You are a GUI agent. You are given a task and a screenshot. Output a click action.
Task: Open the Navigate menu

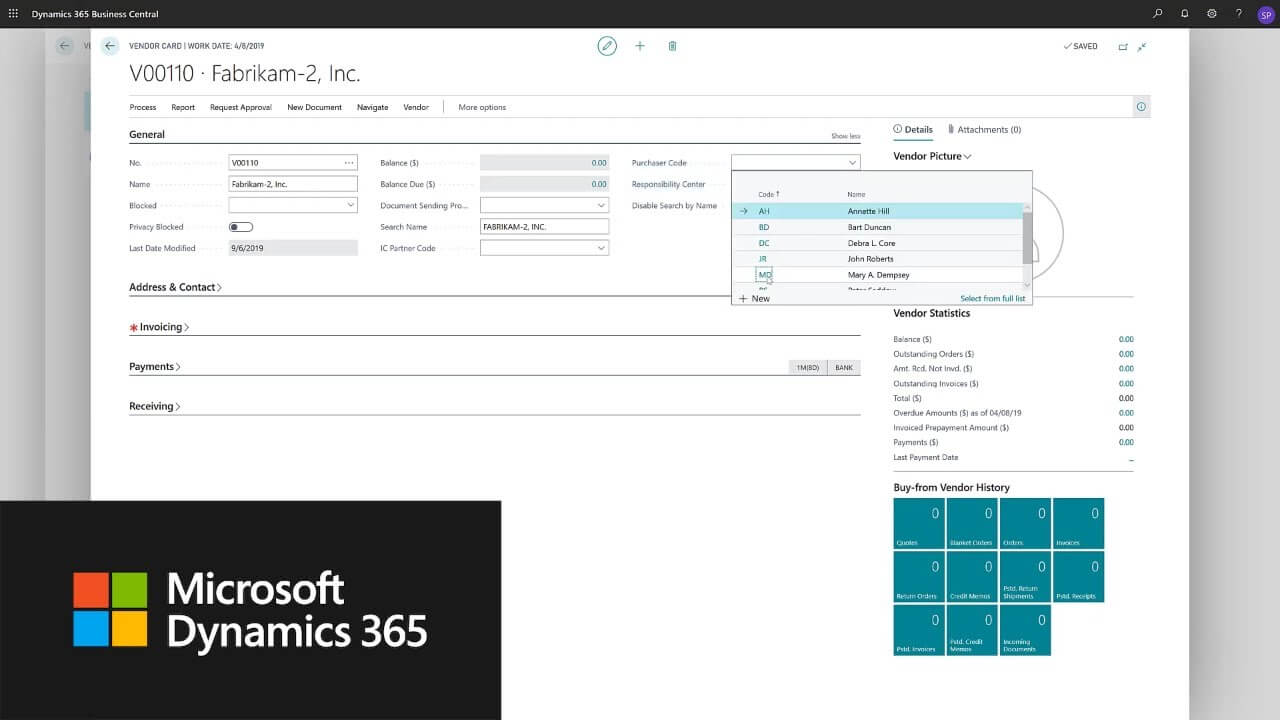point(372,107)
